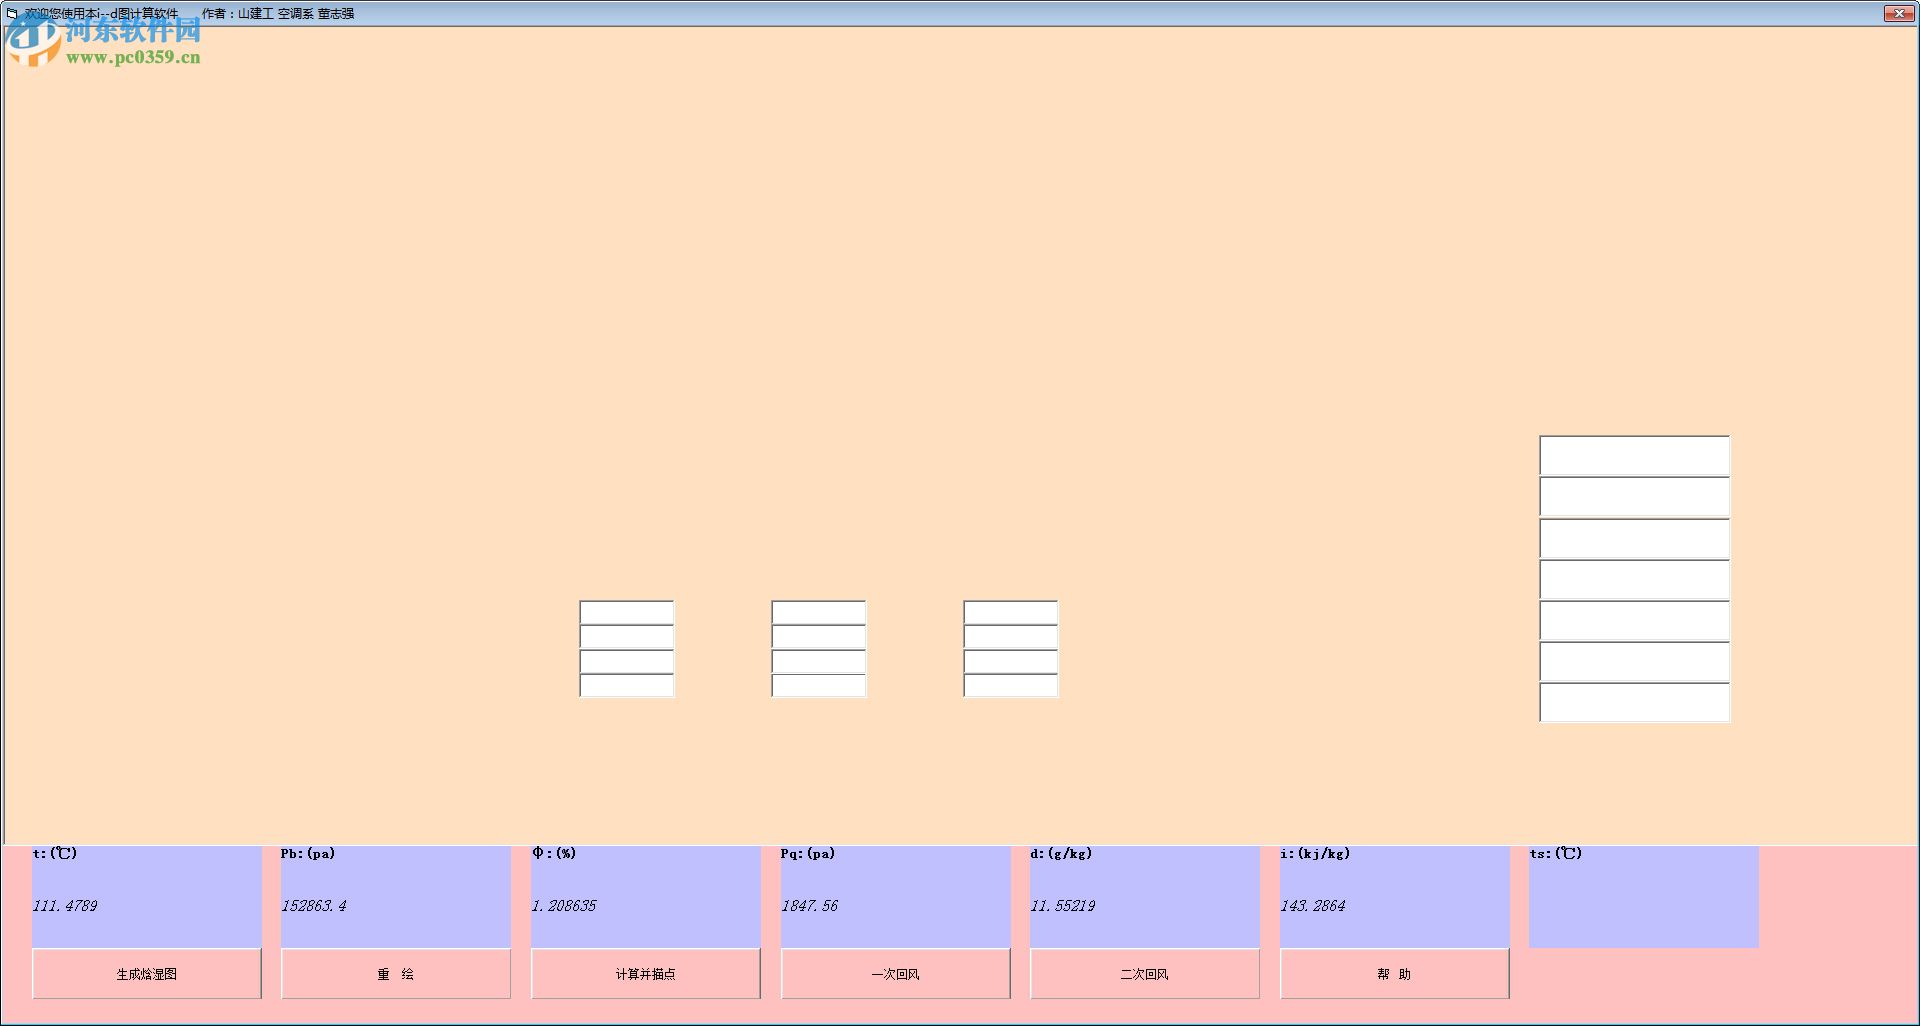
Task: Click the t:(℃) label
Action: pos(55,854)
